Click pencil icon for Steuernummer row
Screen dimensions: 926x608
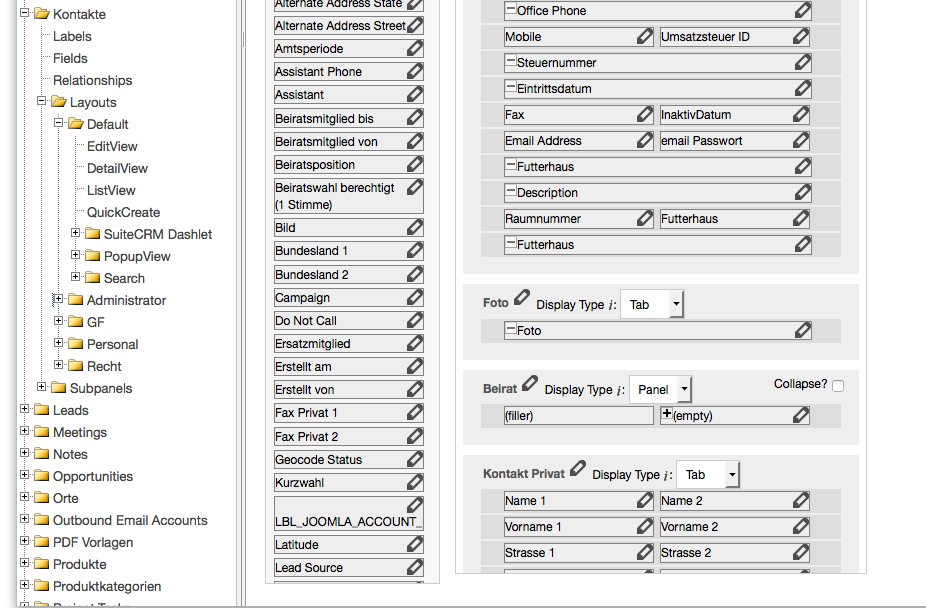[803, 62]
